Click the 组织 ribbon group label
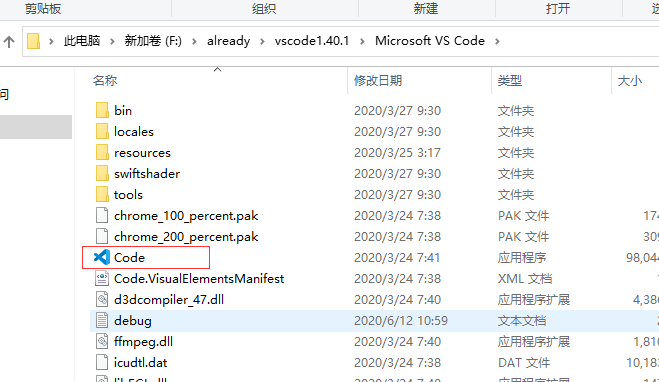The height and width of the screenshot is (382, 659). [264, 8]
